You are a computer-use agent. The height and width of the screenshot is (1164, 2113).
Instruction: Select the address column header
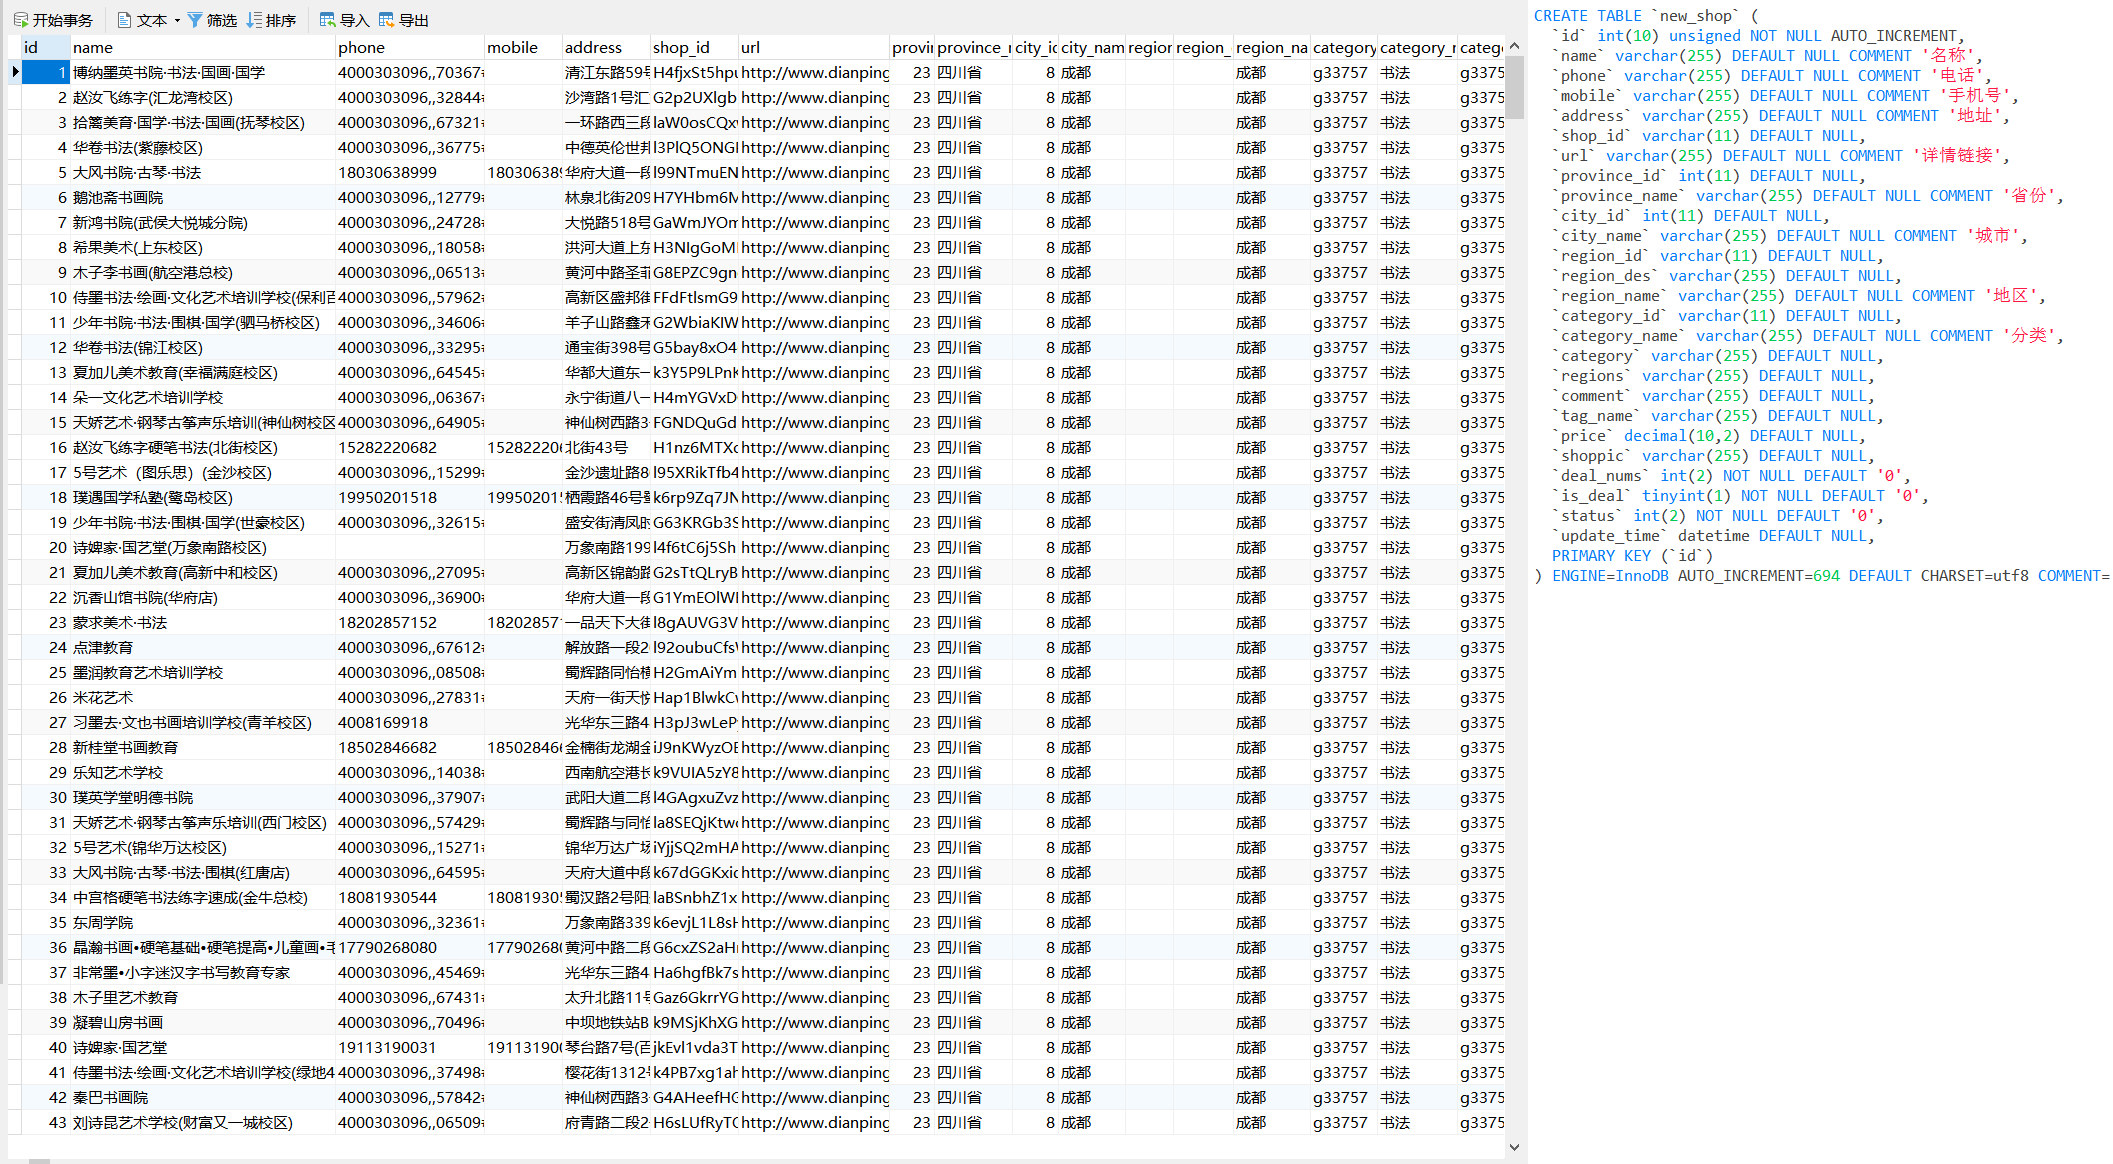(x=606, y=47)
